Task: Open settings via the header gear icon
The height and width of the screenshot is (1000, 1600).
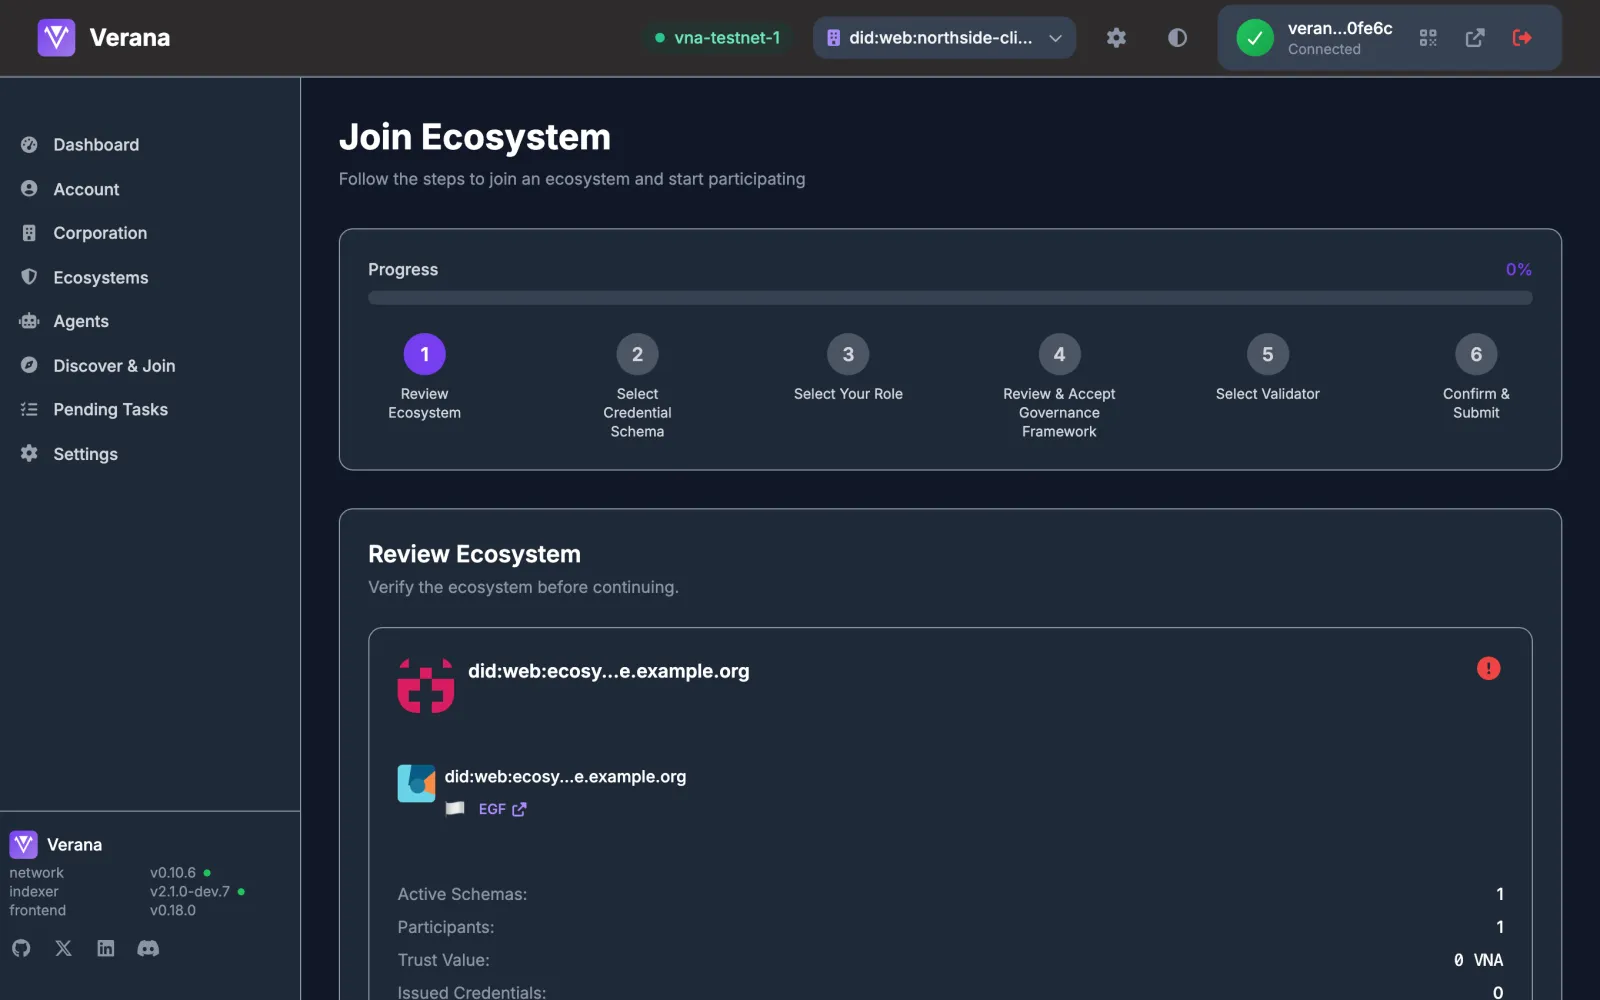Action: [1116, 38]
